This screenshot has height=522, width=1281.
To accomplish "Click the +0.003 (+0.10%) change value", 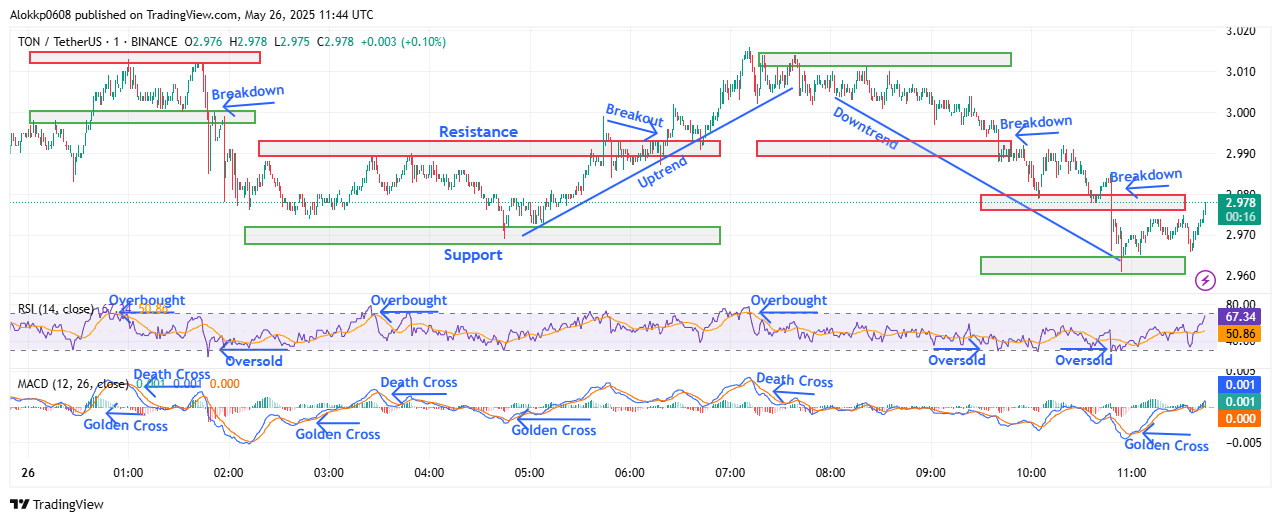I will tap(404, 42).
